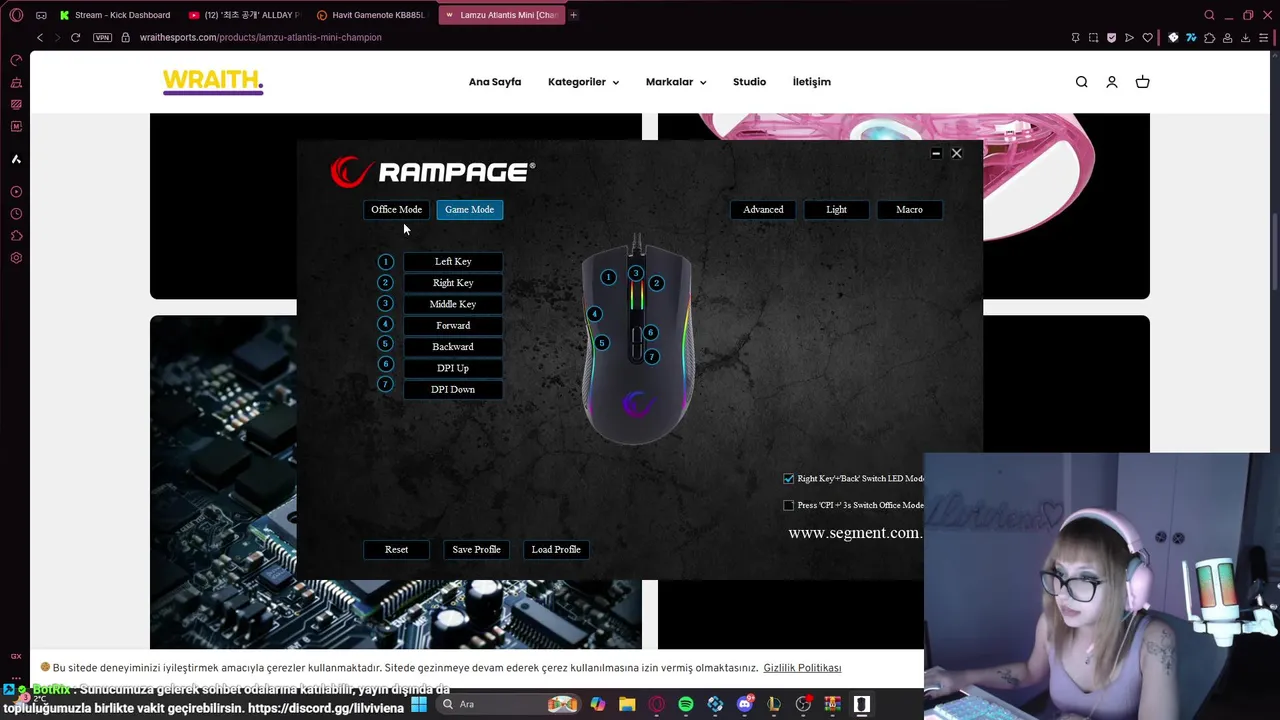
Task: Take a snapshot with the dashed-square icon
Action: (x=1093, y=37)
